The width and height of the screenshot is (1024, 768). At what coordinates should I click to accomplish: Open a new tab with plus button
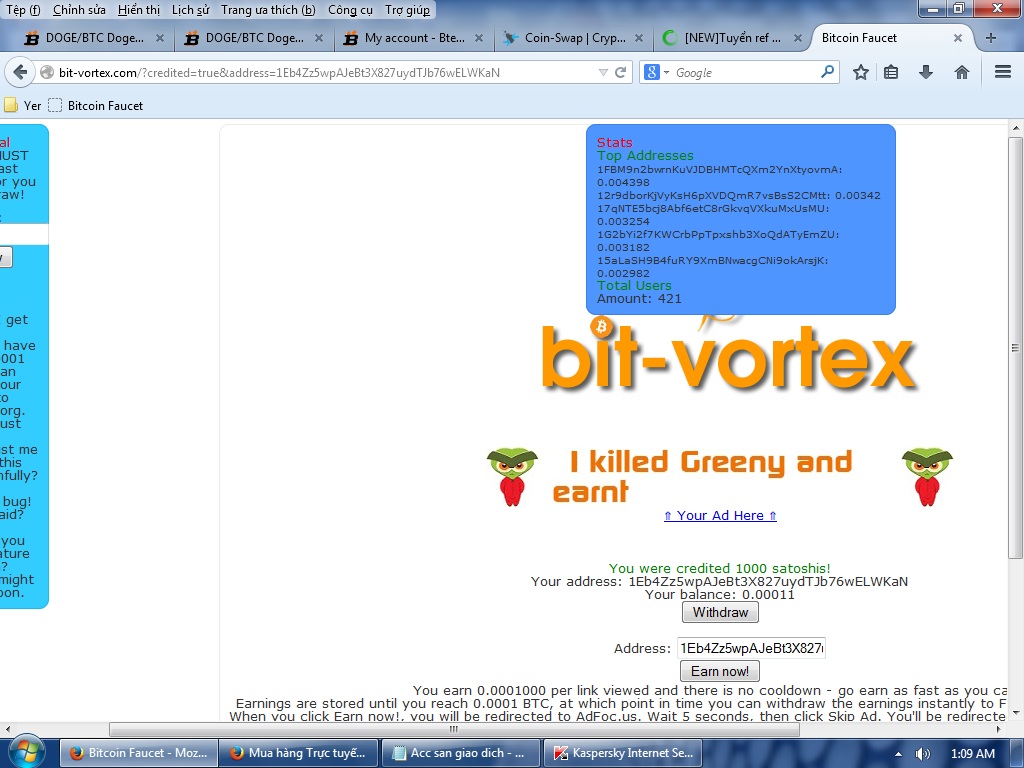[991, 38]
